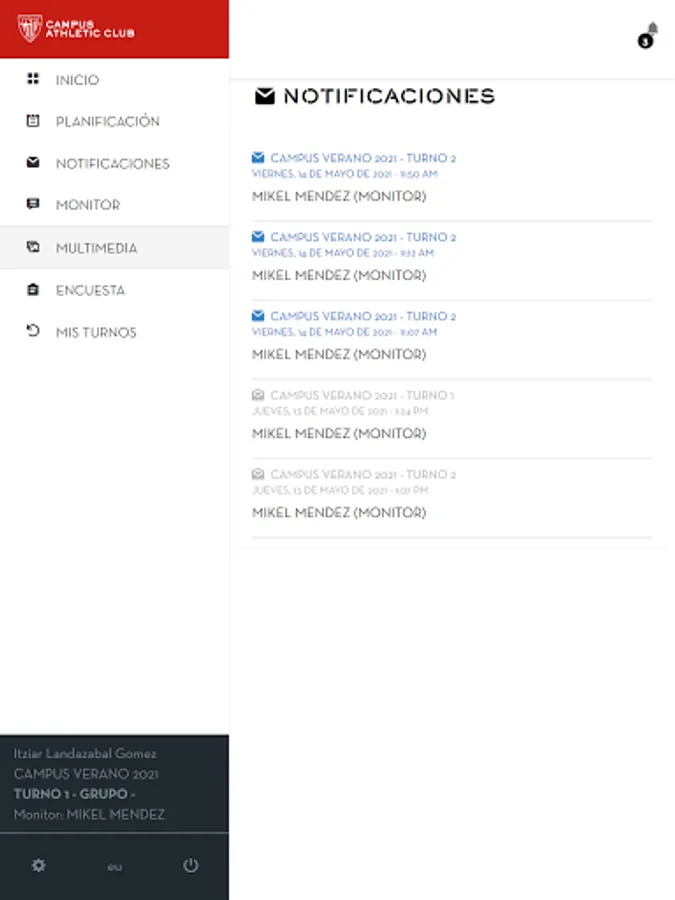
Task: Open unread Turno 2 notification from 11:50 AM
Action: tap(452, 177)
